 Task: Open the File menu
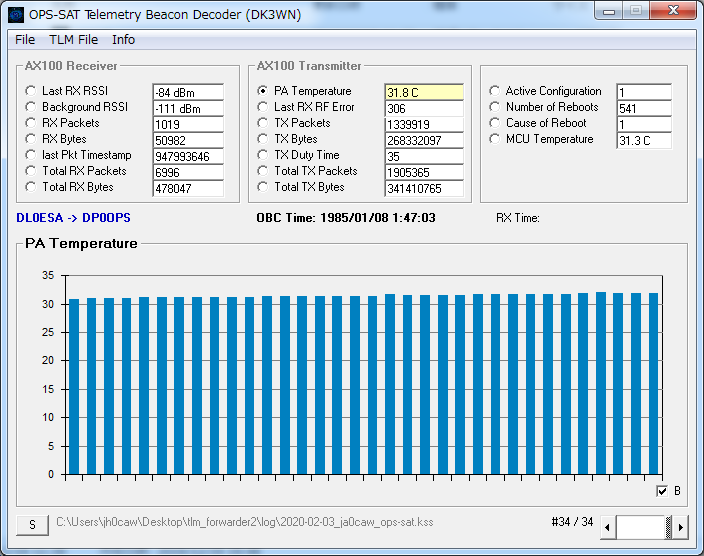25,40
